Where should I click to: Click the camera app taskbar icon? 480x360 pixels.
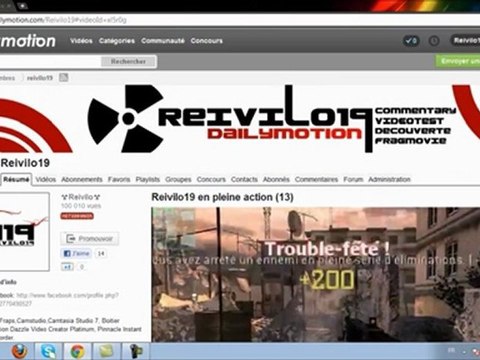[136, 351]
